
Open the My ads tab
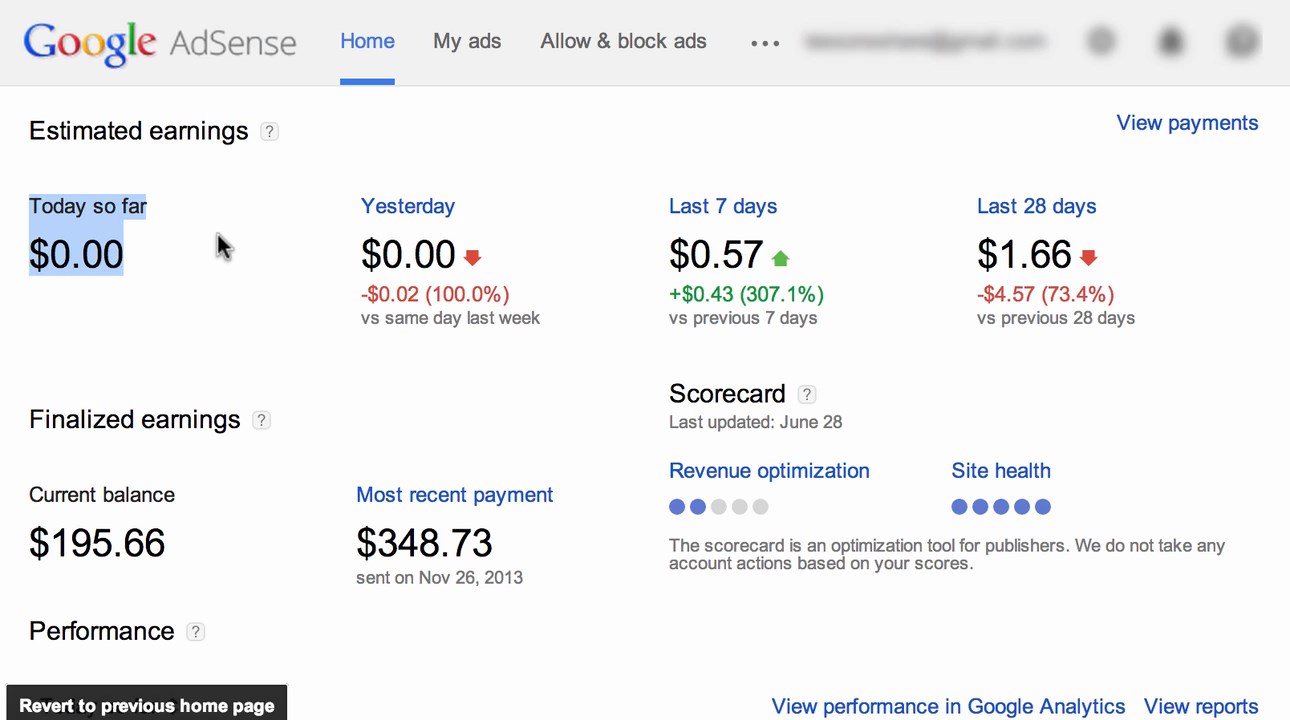(467, 42)
